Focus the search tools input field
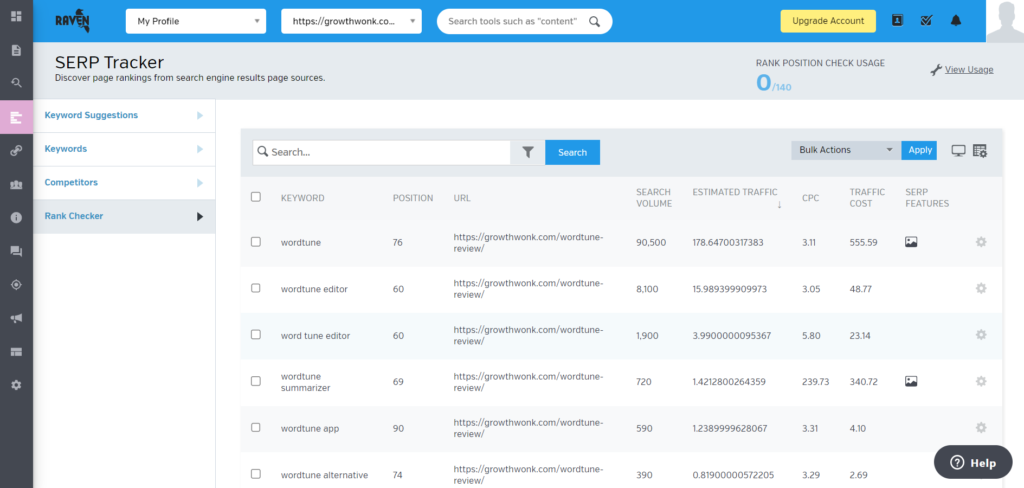This screenshot has width=1024, height=488. [524, 21]
